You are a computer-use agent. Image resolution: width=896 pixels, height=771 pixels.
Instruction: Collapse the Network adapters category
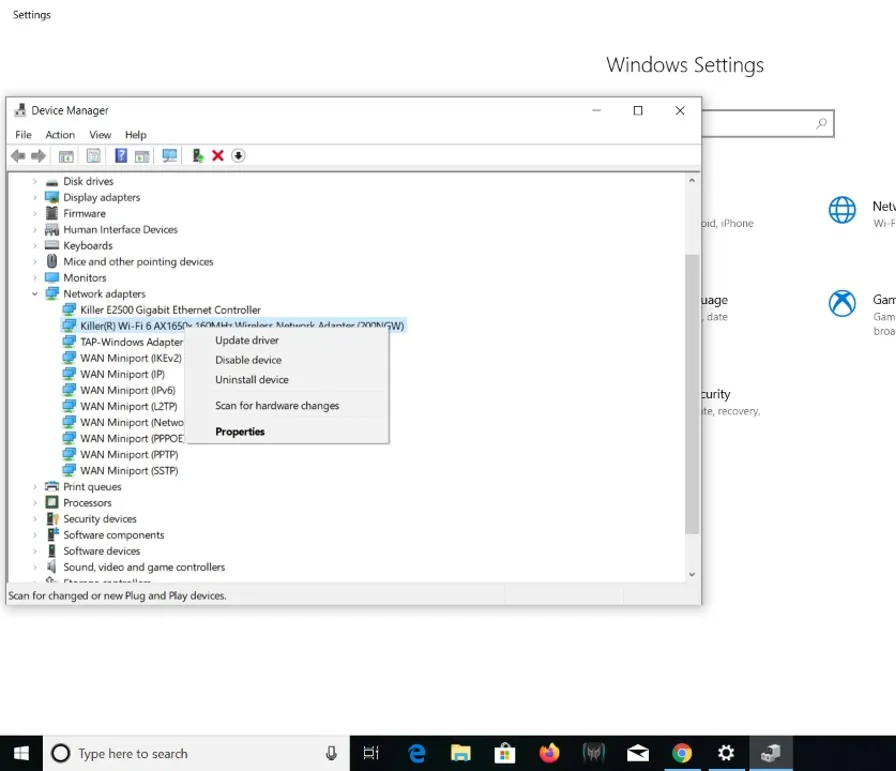pyautogui.click(x=35, y=294)
